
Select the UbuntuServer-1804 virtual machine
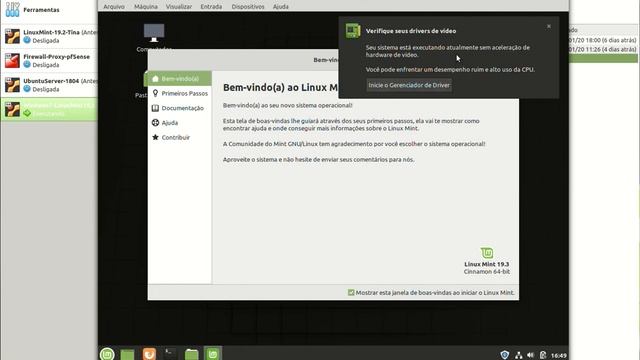click(x=49, y=85)
